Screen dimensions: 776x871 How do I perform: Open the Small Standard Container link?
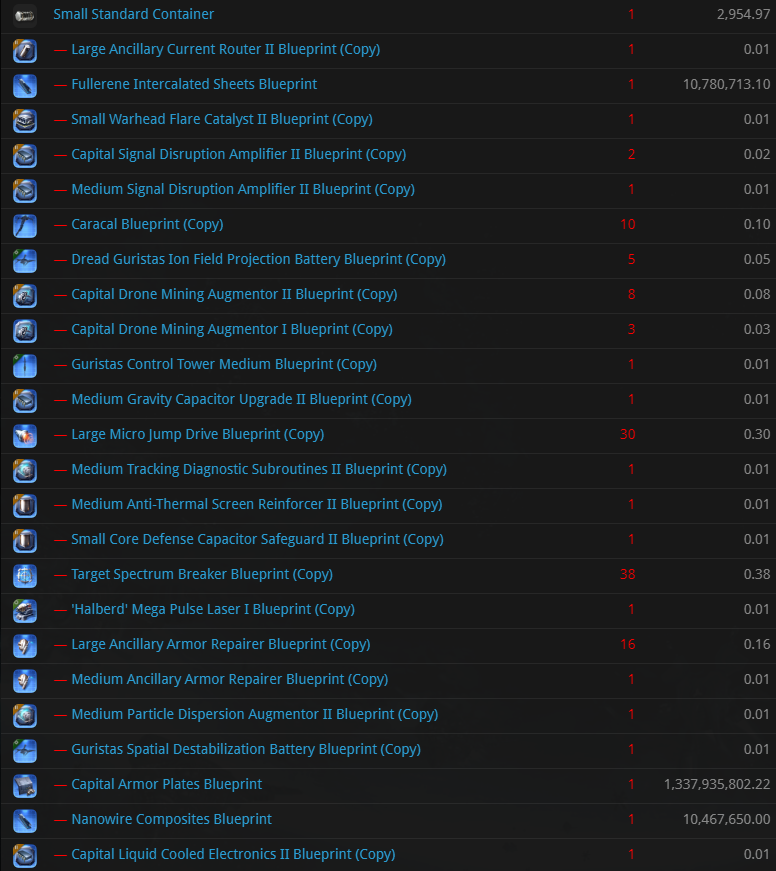click(133, 14)
